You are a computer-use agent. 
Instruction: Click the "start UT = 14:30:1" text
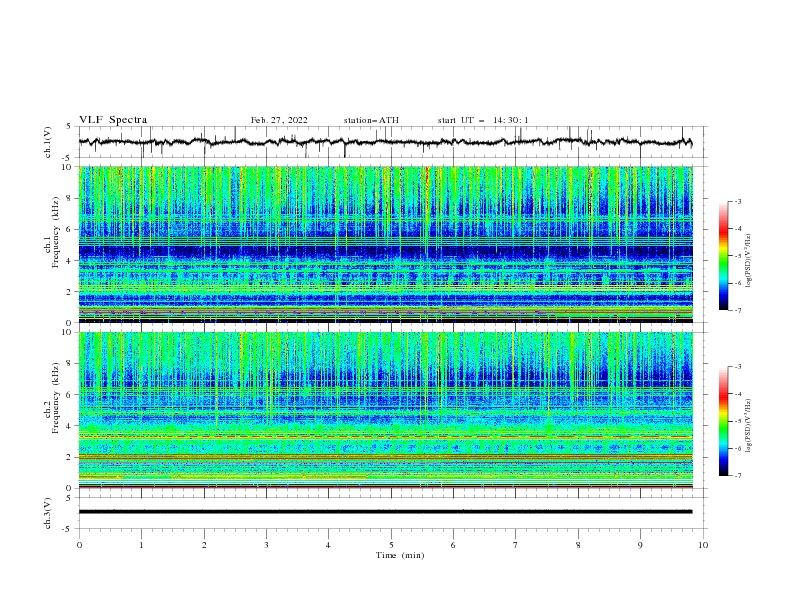pyautogui.click(x=483, y=120)
